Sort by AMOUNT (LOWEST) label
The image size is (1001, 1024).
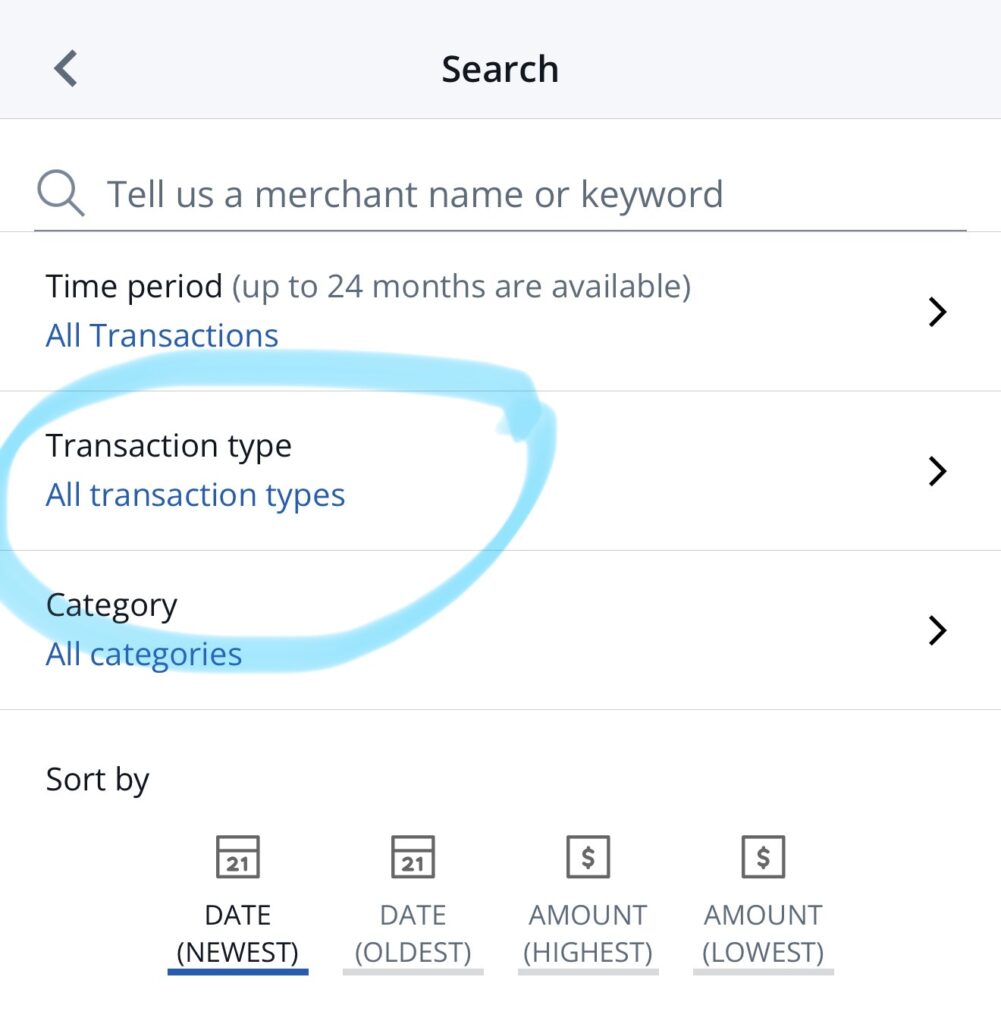point(763,933)
